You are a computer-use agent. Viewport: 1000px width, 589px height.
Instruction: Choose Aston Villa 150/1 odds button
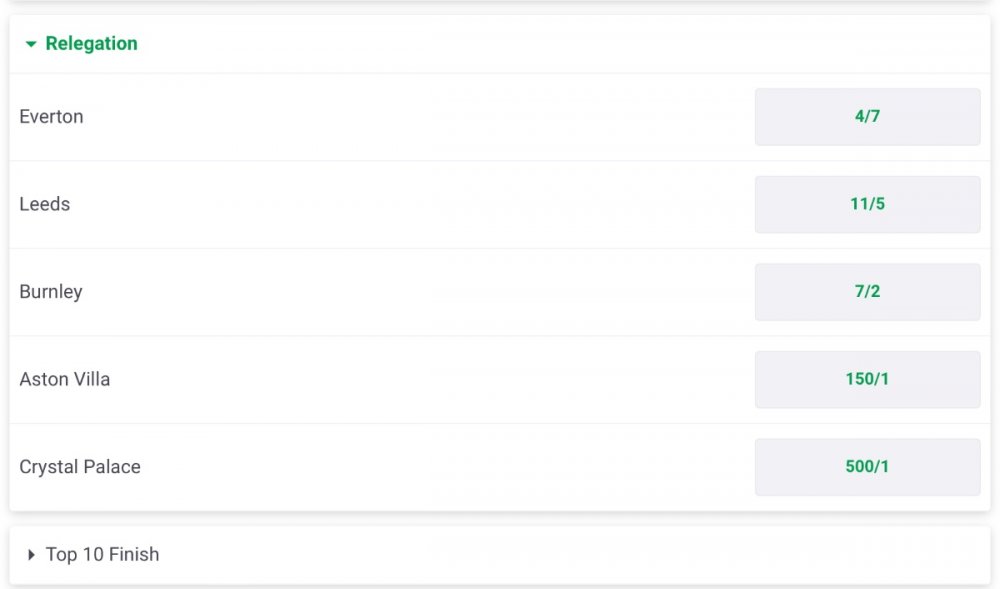tap(867, 379)
